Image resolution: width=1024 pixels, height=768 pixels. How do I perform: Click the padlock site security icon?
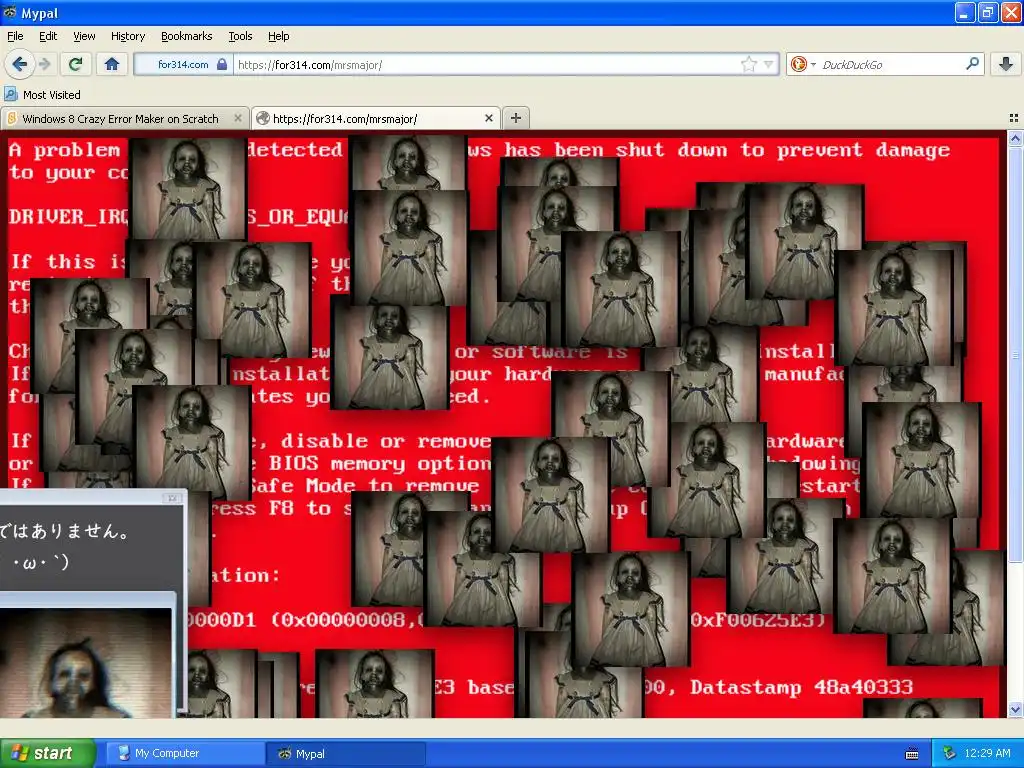point(222,64)
